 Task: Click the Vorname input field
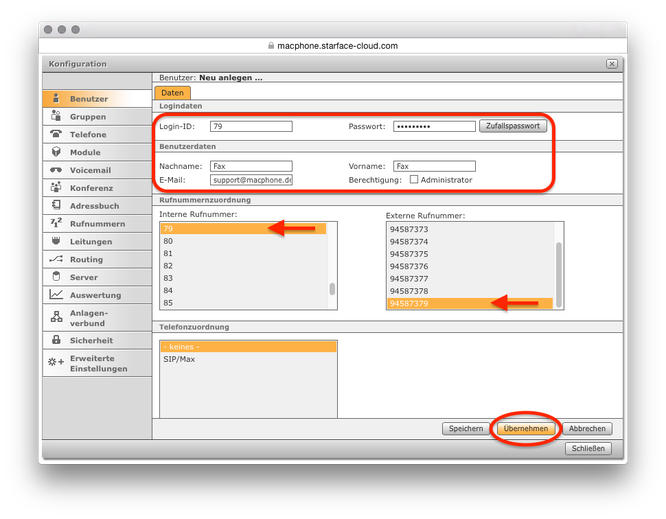pyautogui.click(x=434, y=166)
